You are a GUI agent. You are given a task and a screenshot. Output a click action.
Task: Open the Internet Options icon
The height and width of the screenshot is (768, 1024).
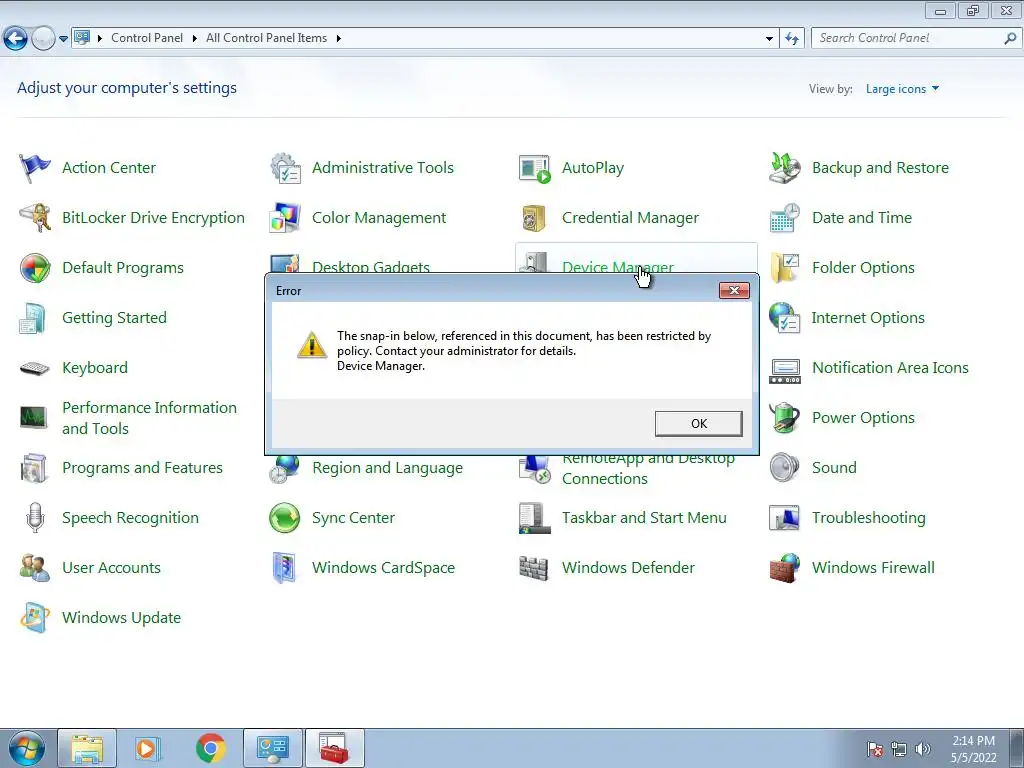(x=784, y=318)
